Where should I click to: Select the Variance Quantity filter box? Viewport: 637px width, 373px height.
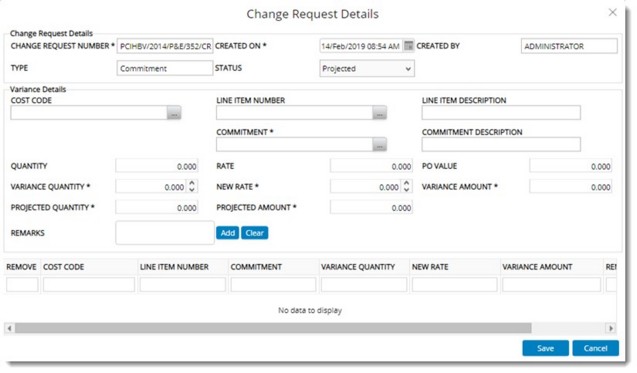(x=364, y=284)
